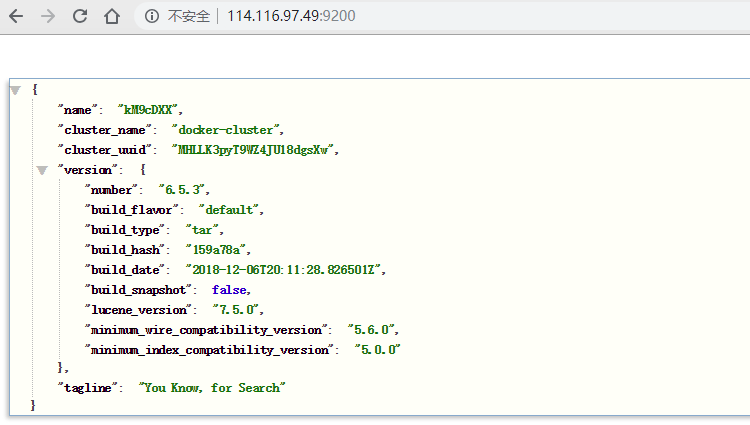
Task: Click the "cluster_uuid" key
Action: pyautogui.click(x=104, y=150)
